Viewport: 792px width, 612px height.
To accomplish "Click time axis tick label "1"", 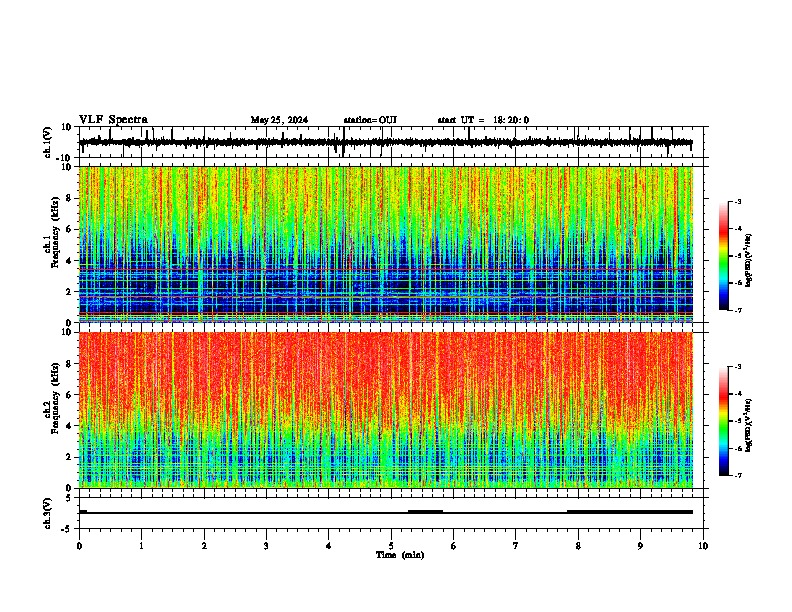I will [x=141, y=546].
